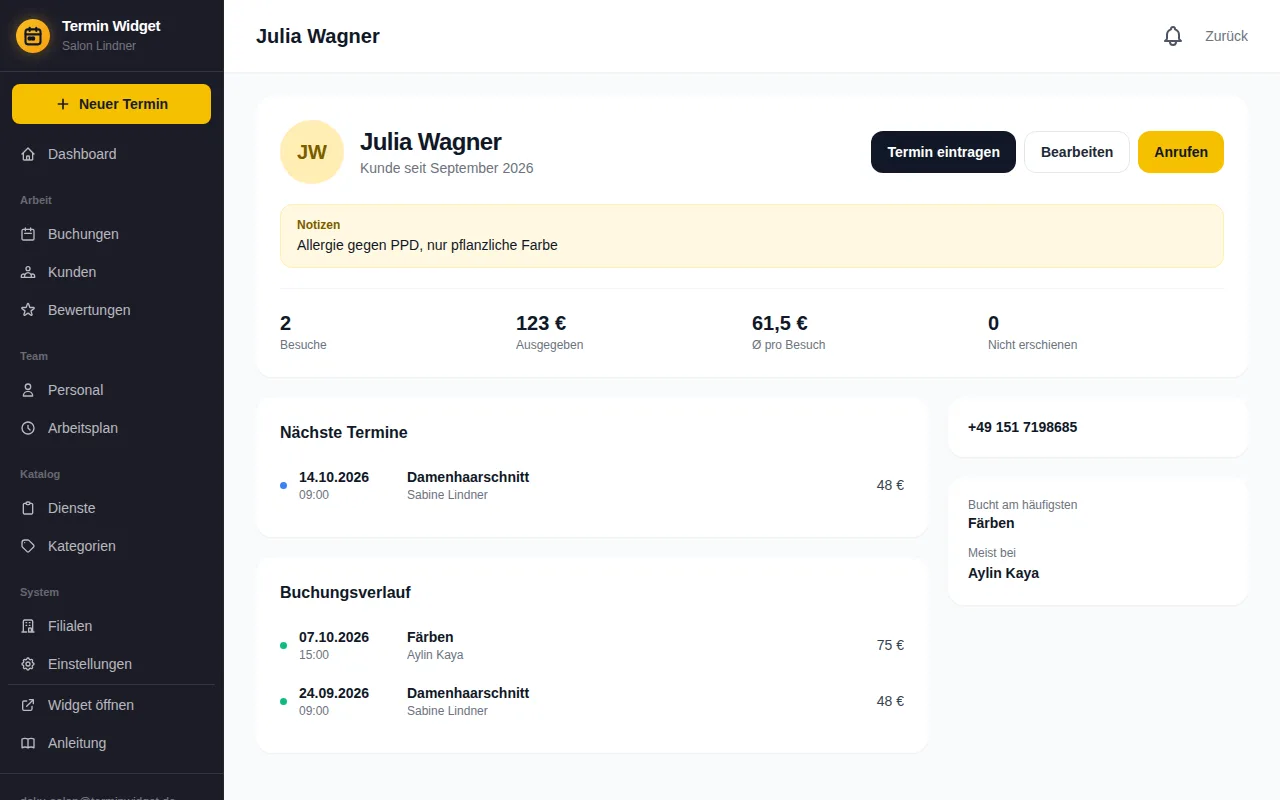This screenshot has width=1280, height=800.
Task: Click the Bearbeiten button
Action: click(1077, 152)
